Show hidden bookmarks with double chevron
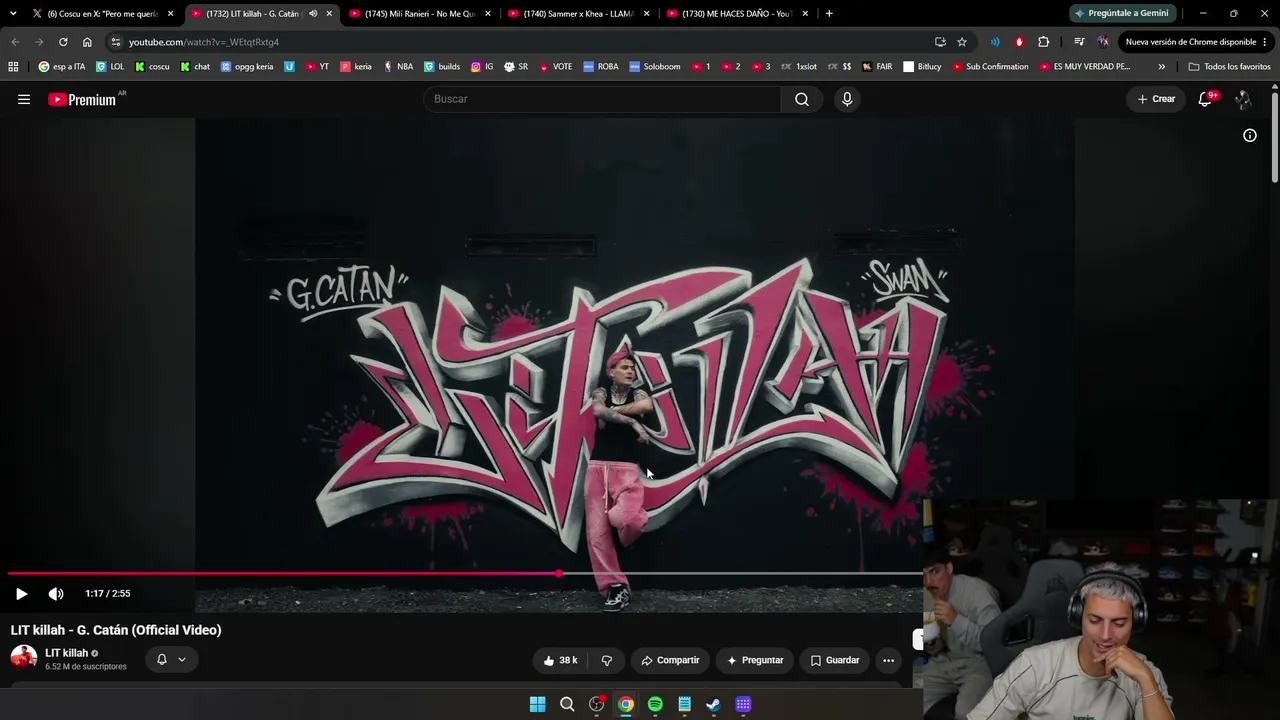1280x720 pixels. 1161,67
